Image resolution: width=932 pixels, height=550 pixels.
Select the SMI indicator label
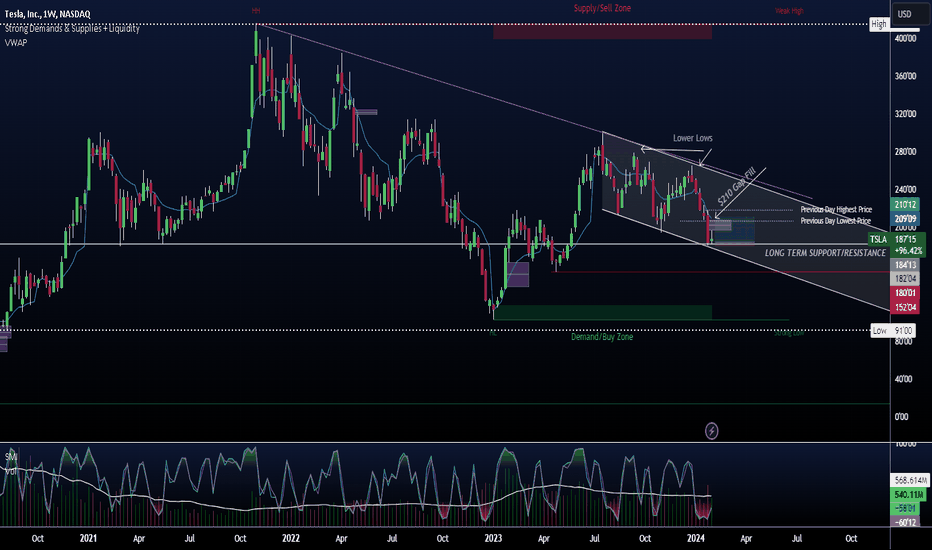click(x=11, y=457)
